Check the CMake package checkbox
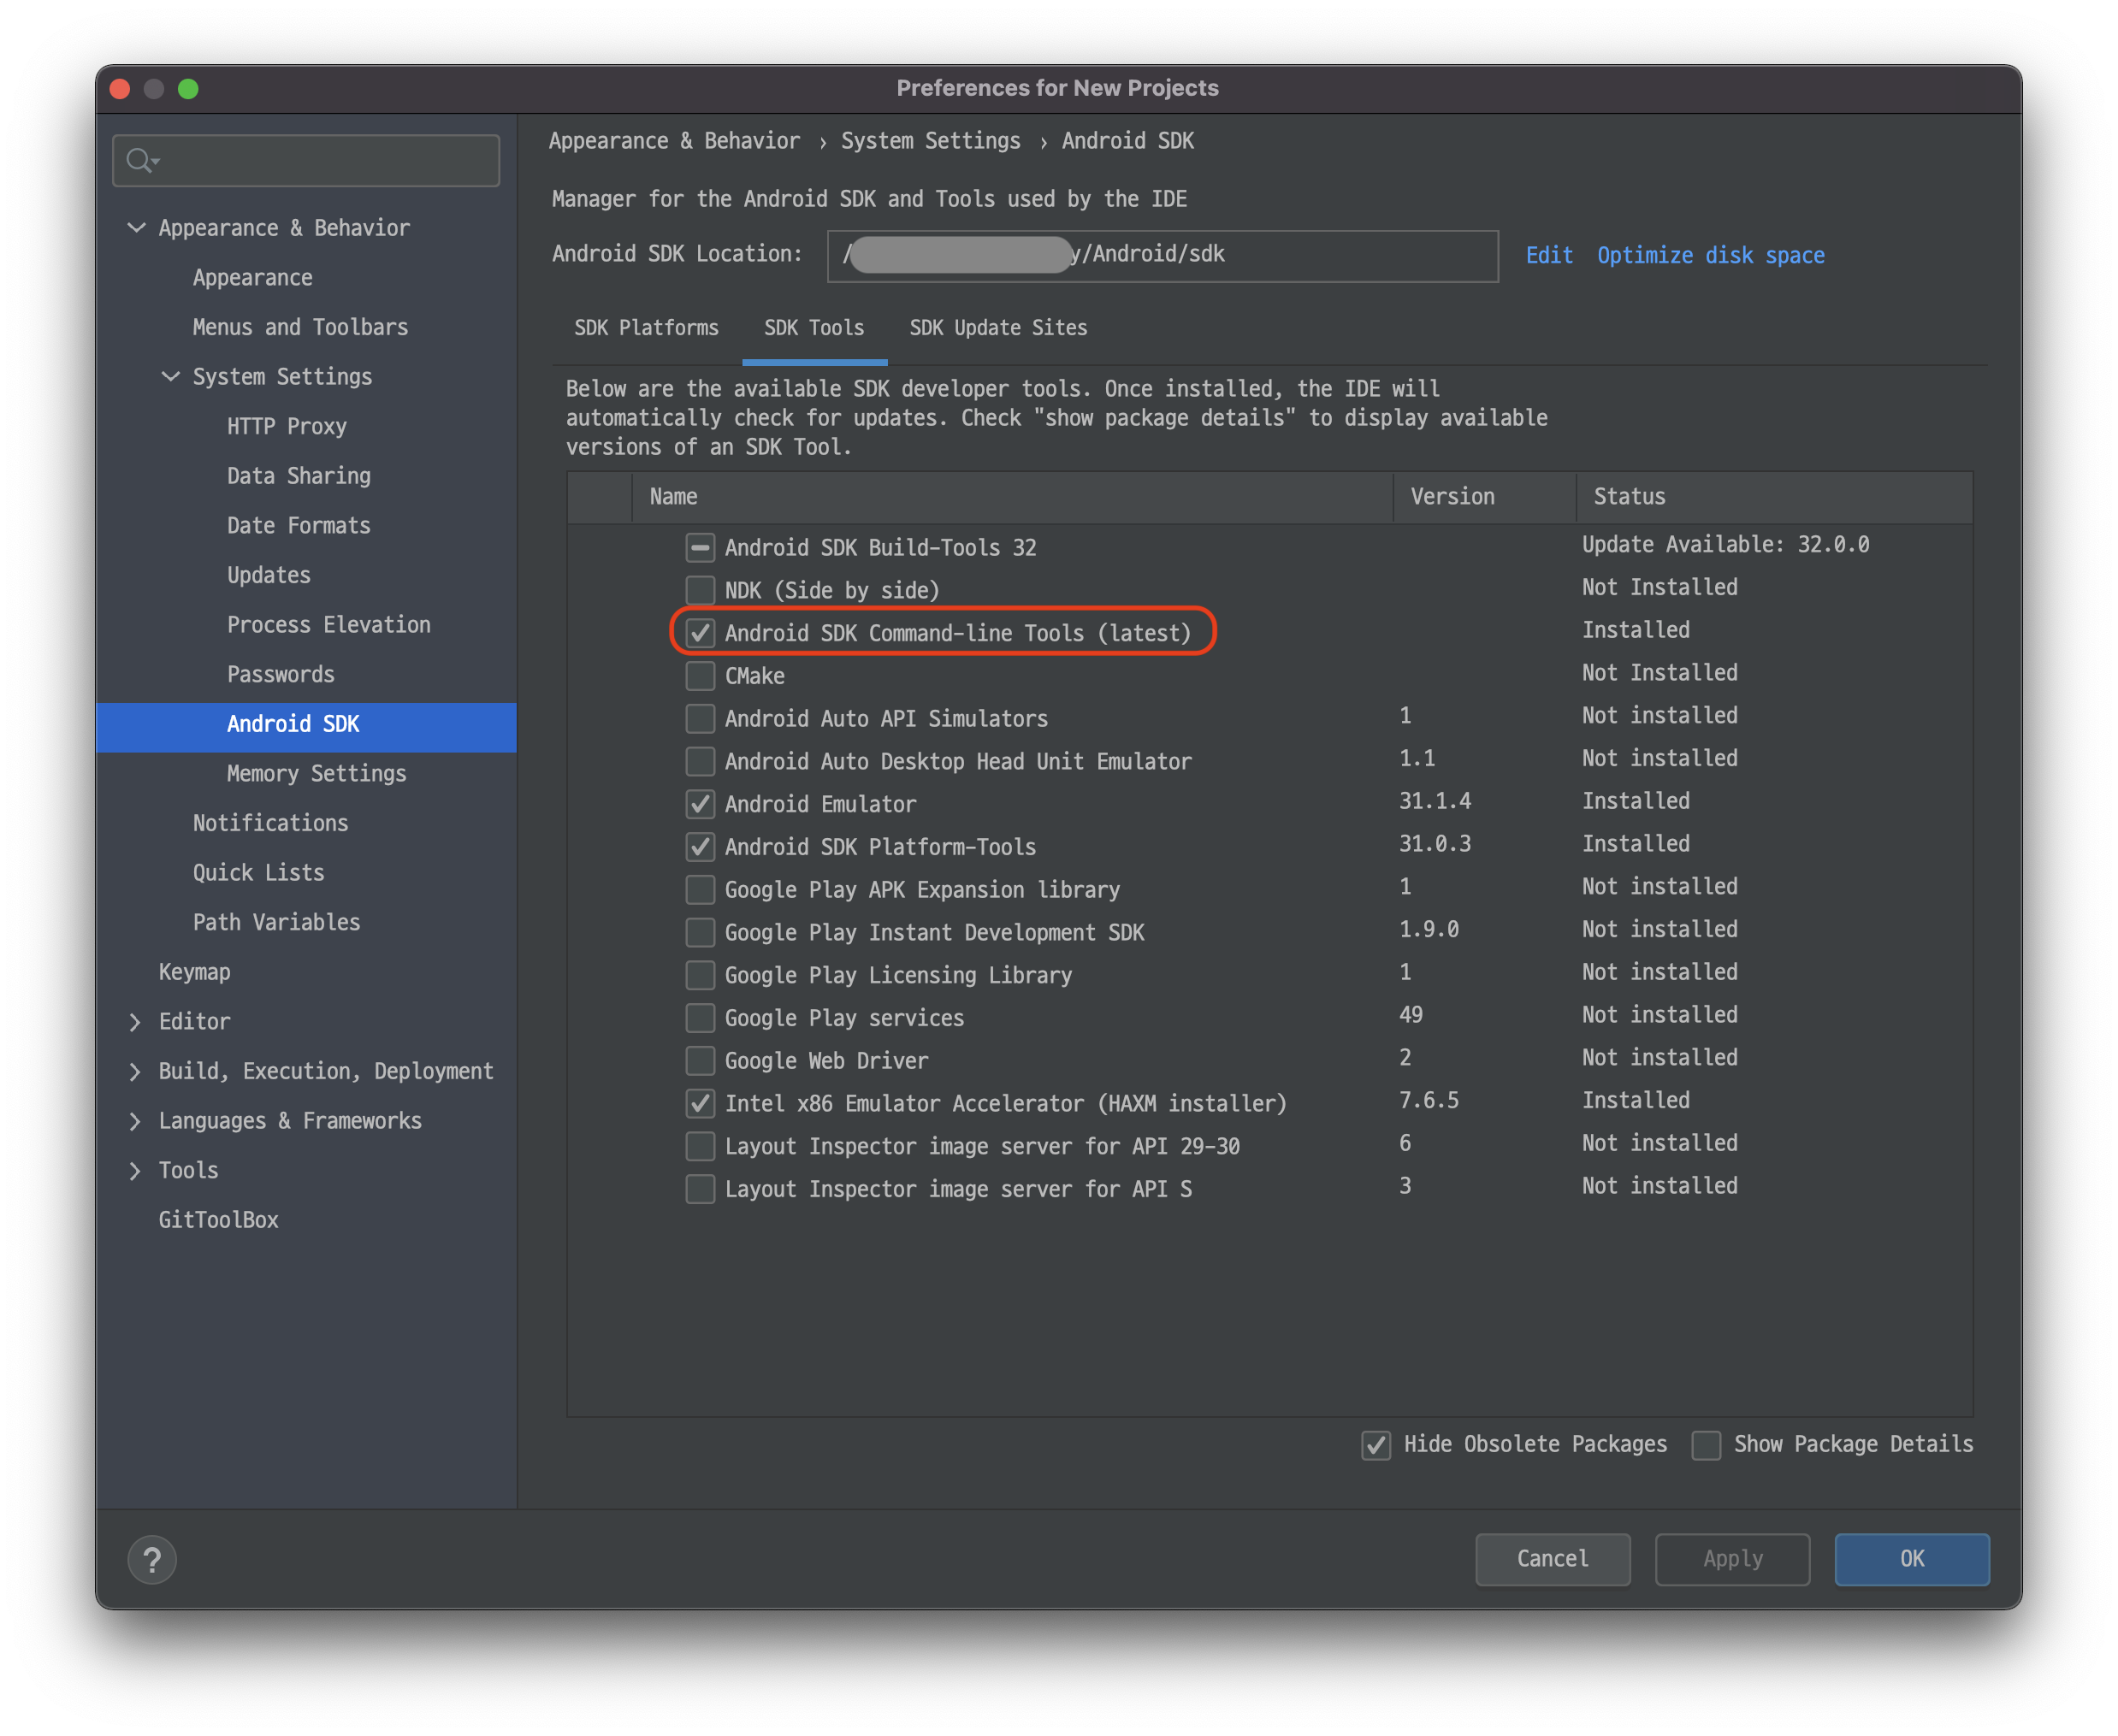Viewport: 2118px width, 1736px height. tap(700, 676)
